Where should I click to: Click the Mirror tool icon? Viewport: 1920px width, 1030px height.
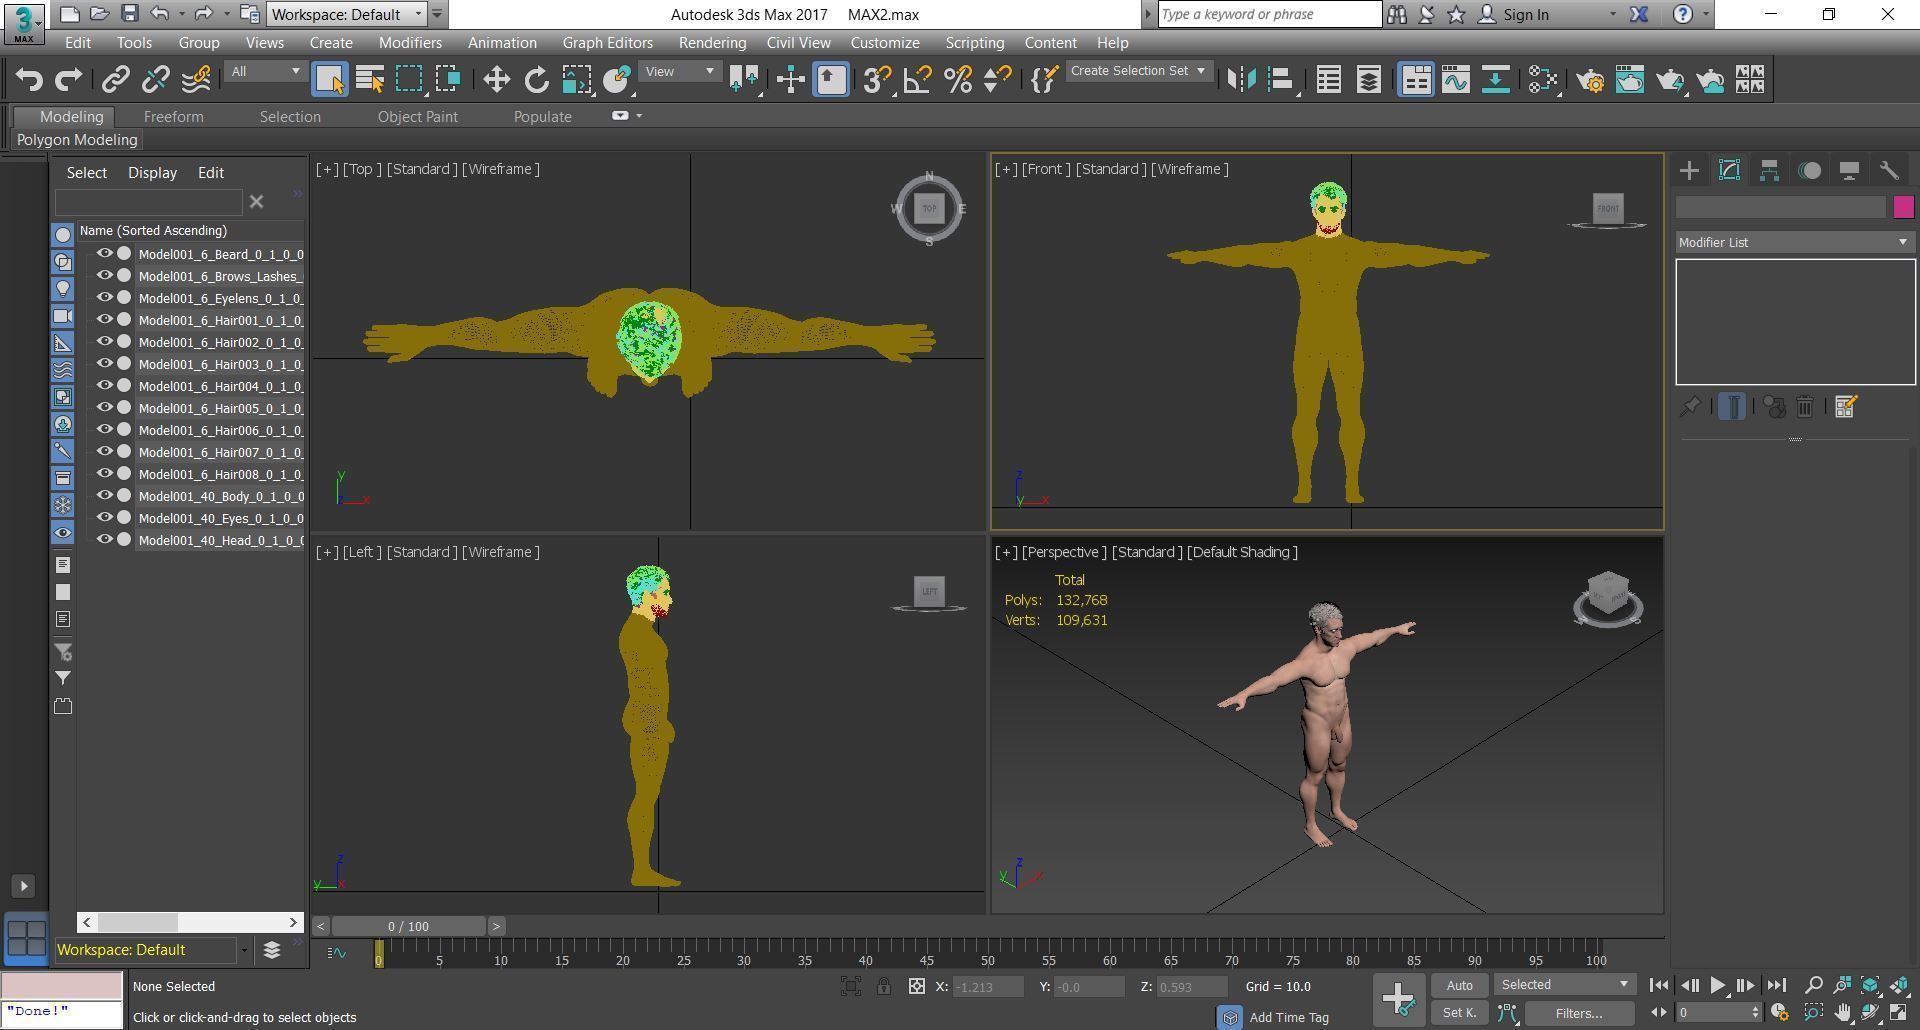(x=1241, y=80)
